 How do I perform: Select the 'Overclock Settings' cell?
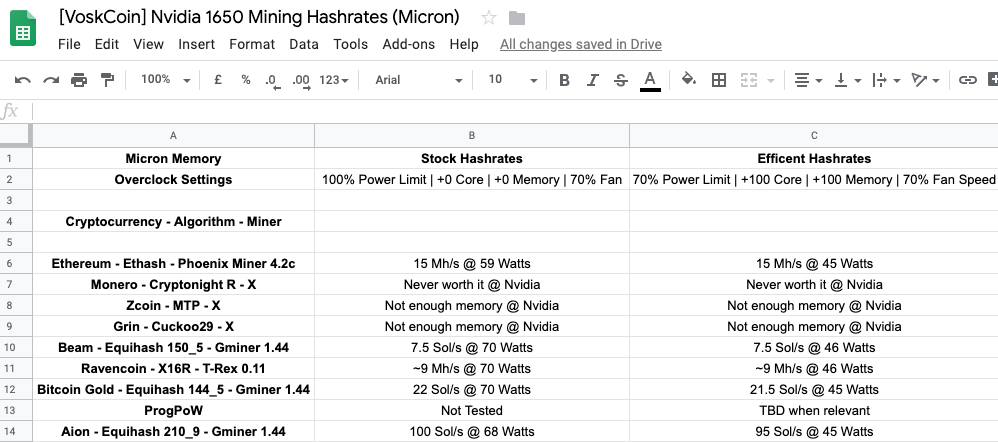click(x=173, y=180)
